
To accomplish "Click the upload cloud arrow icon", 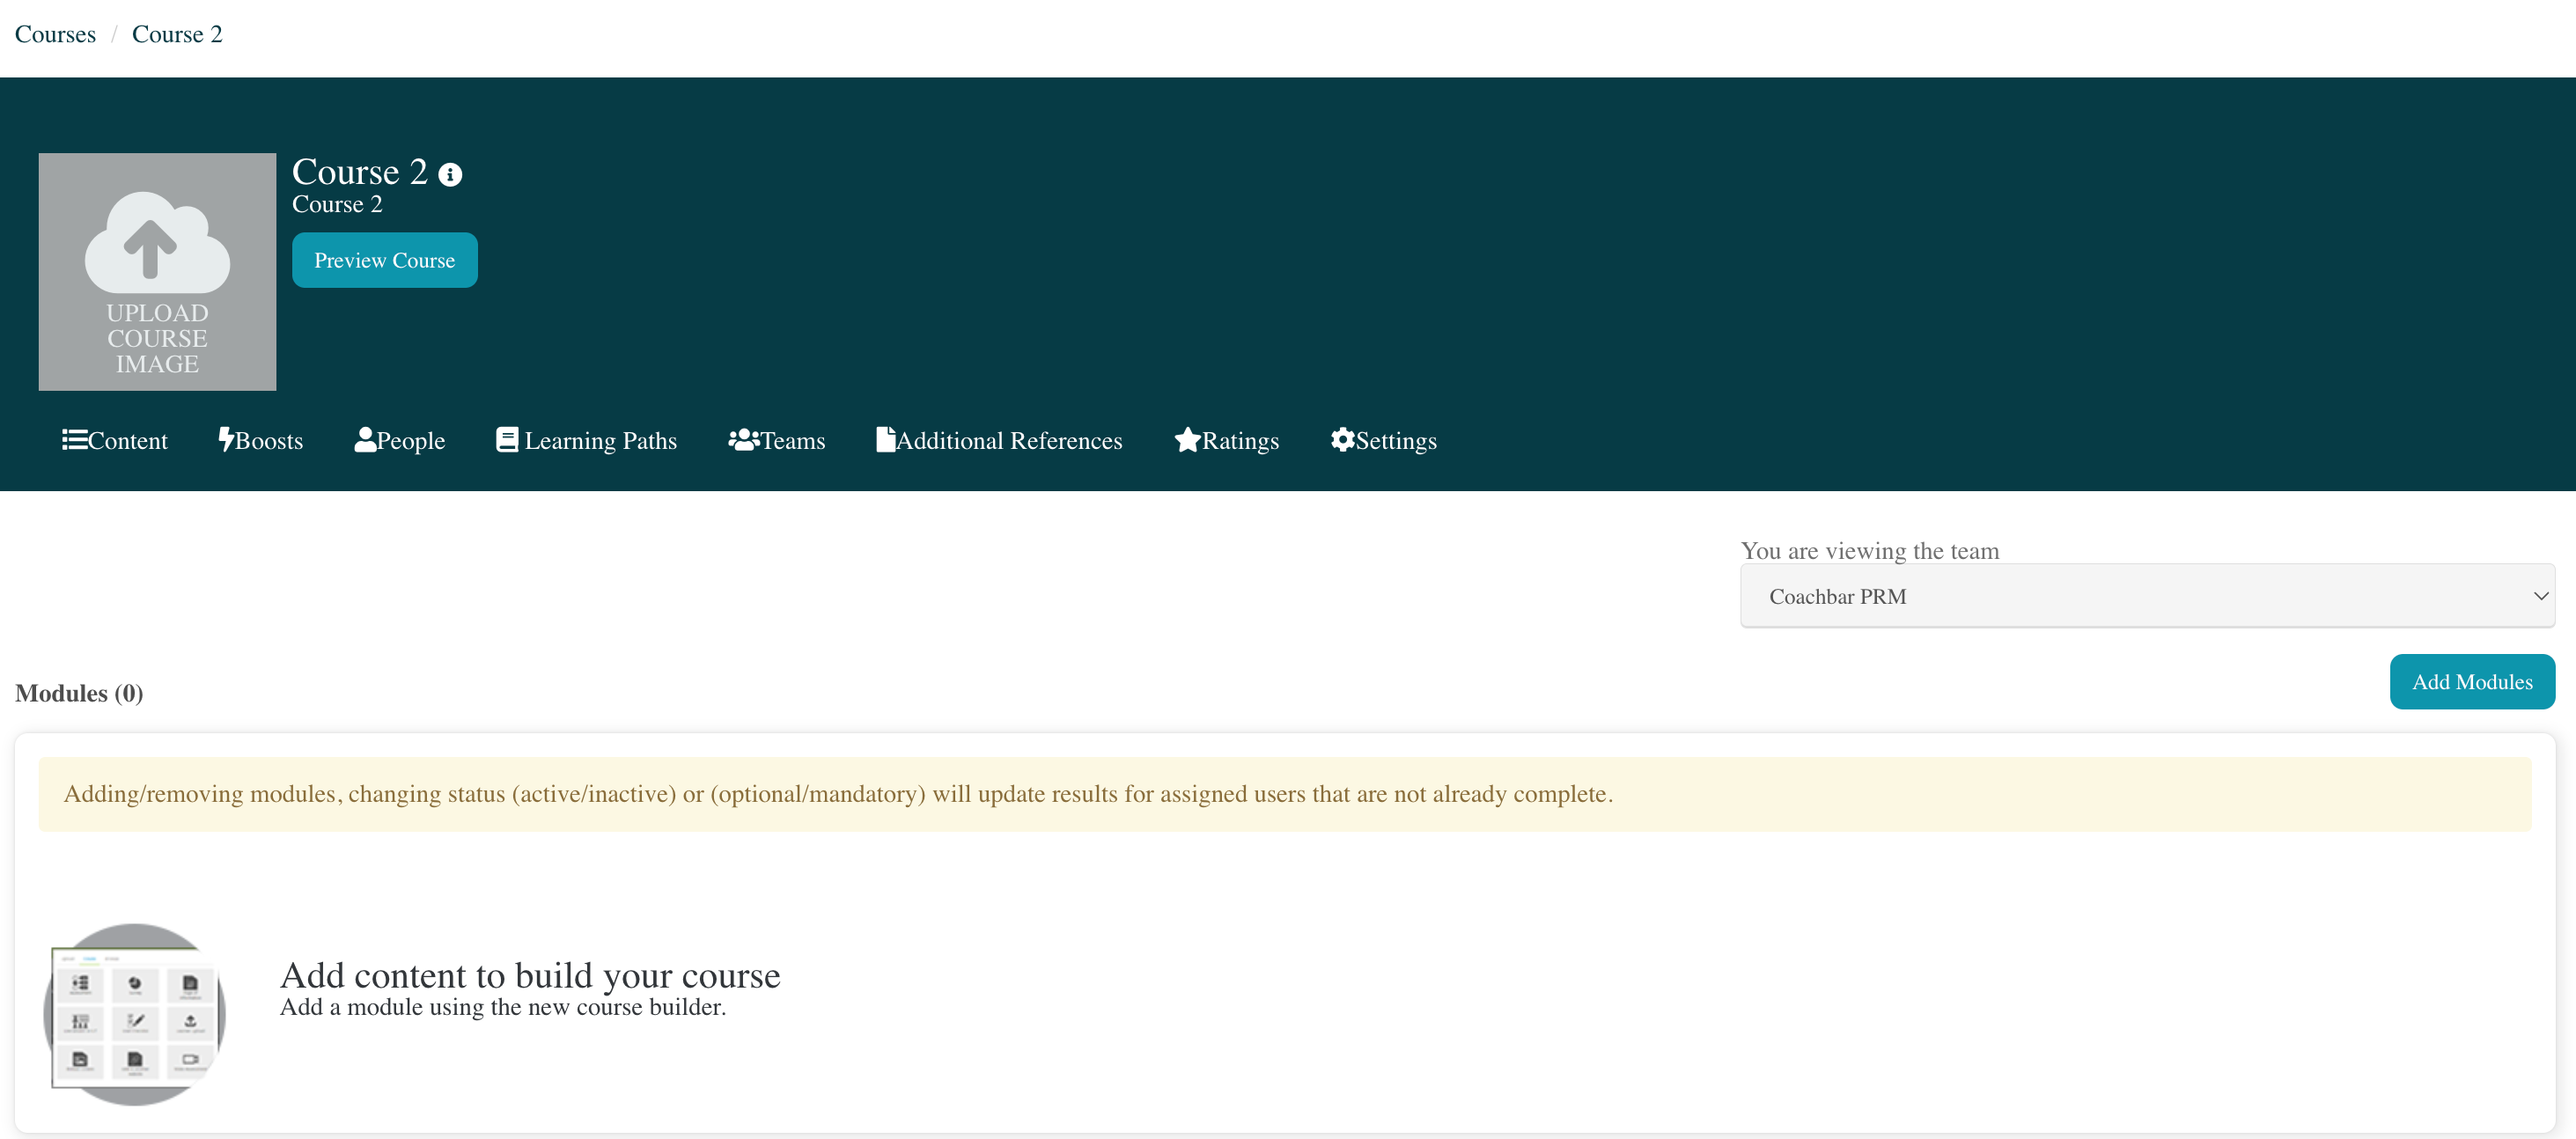I will click(157, 243).
